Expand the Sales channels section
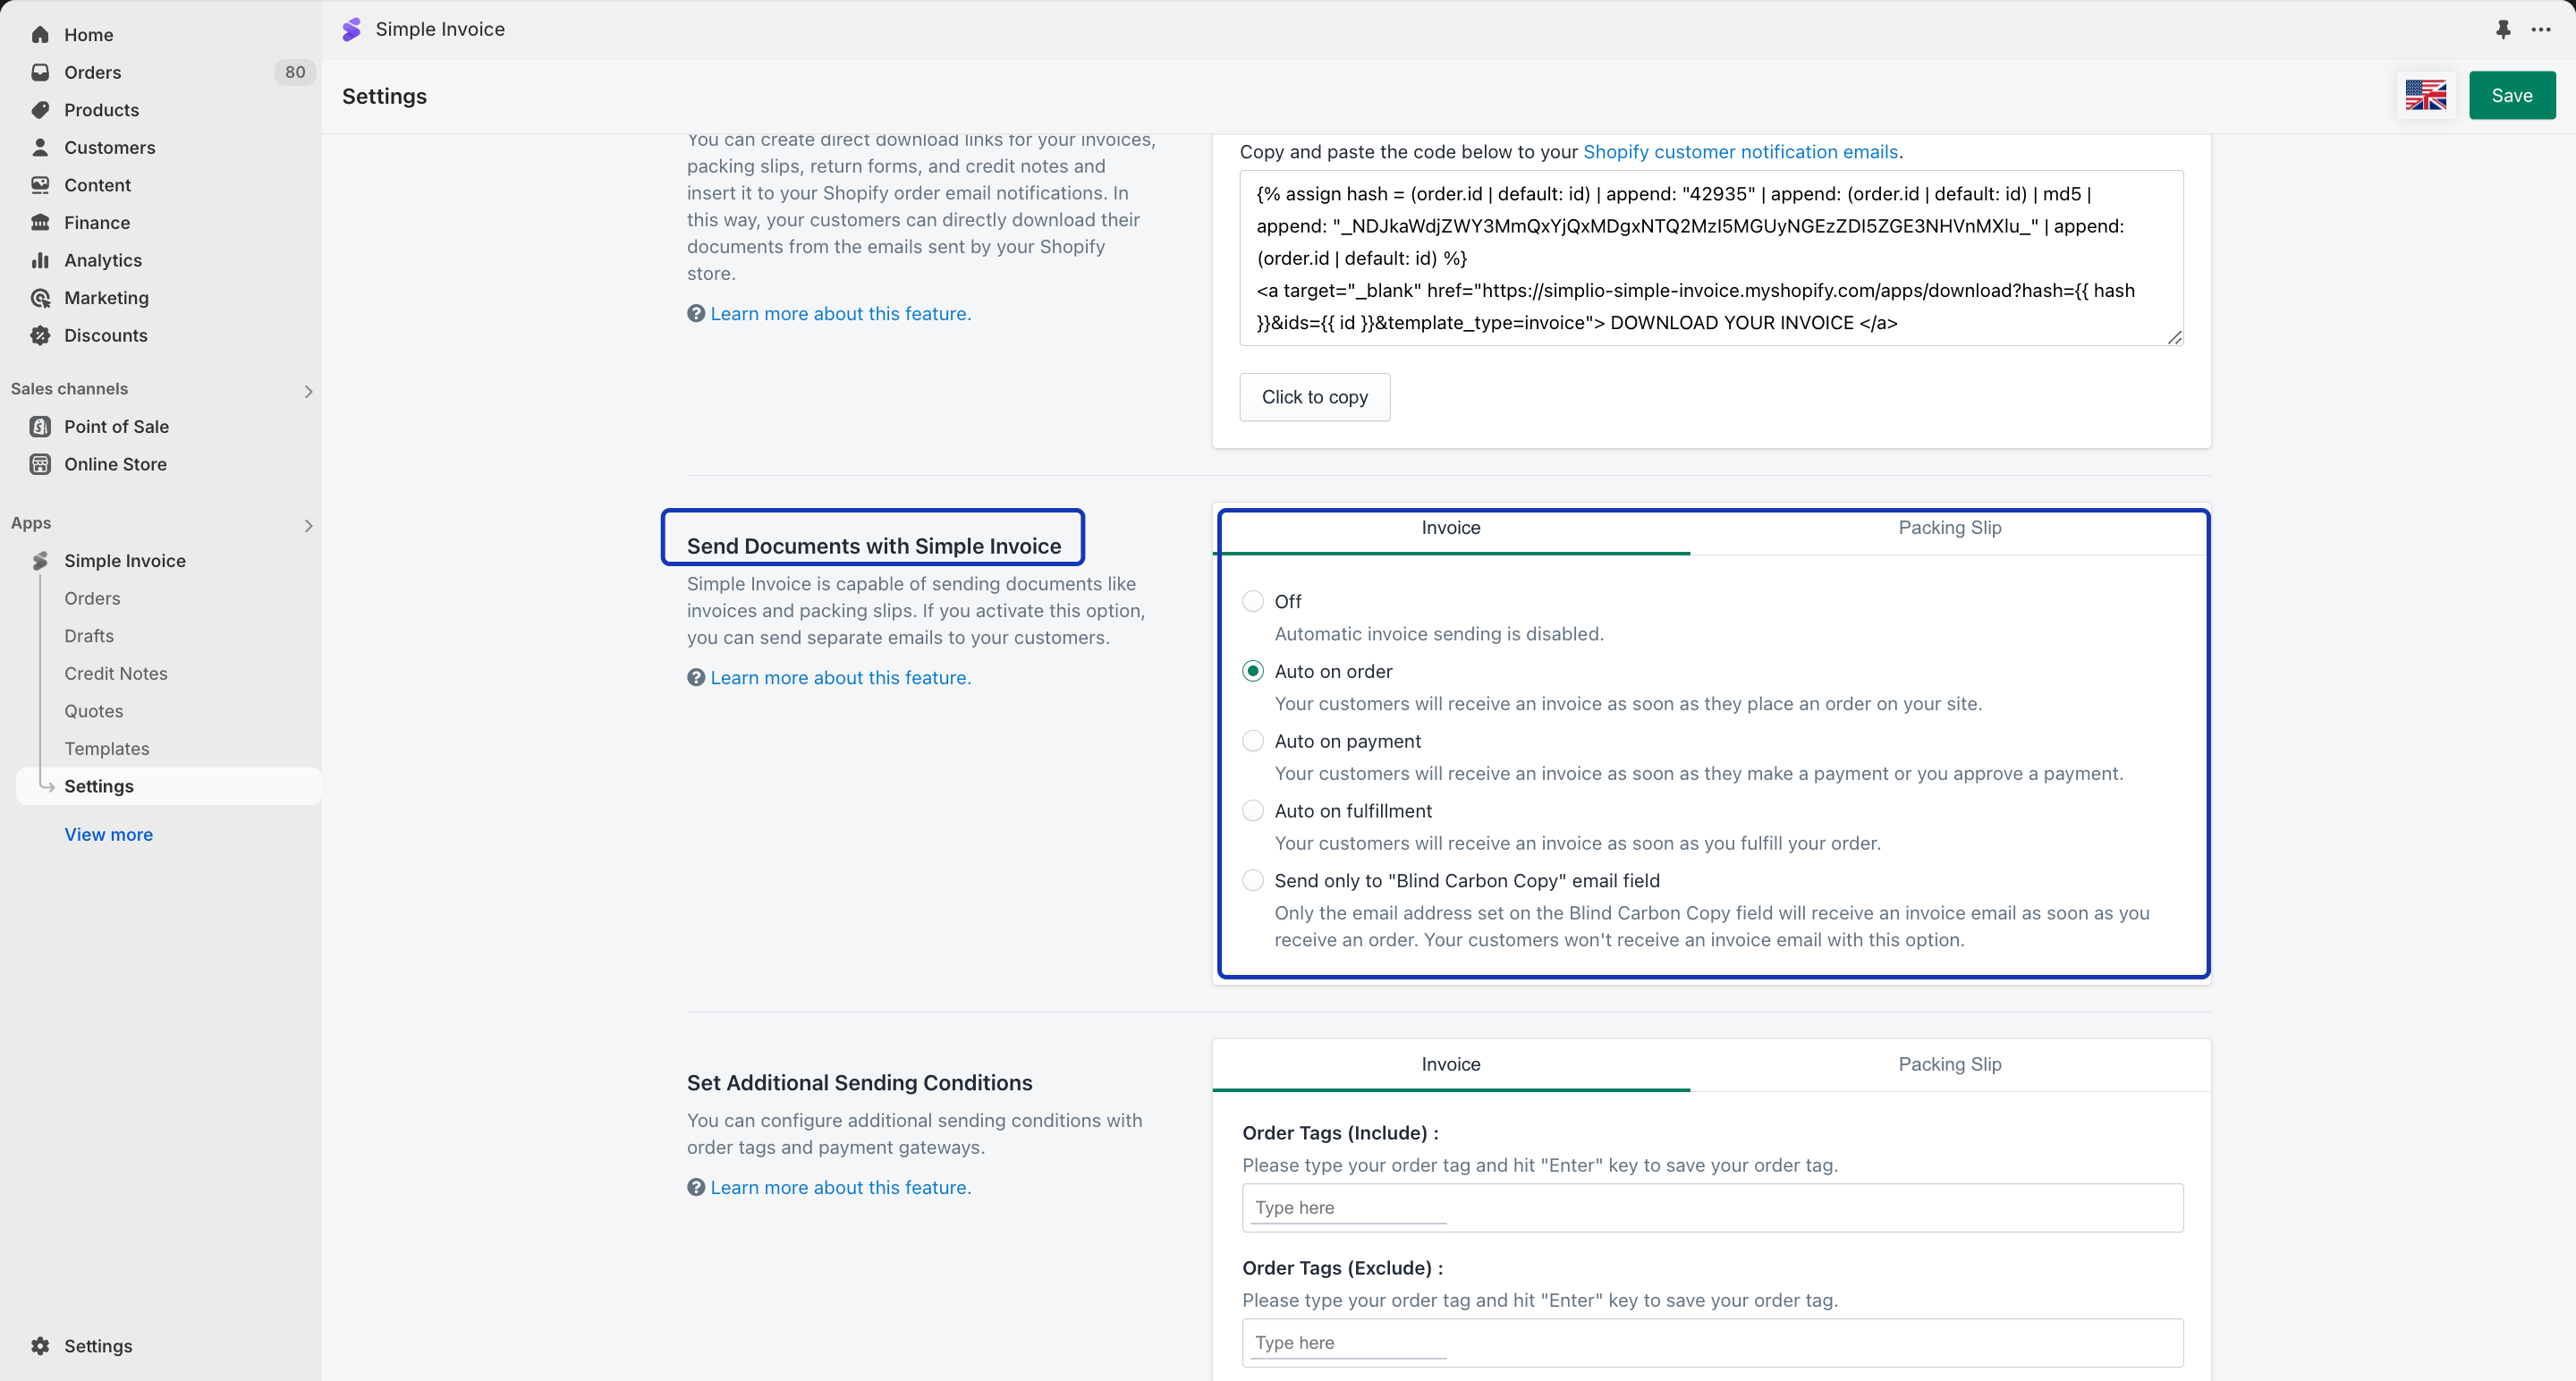Screen dimensions: 2576x1381 308,391
